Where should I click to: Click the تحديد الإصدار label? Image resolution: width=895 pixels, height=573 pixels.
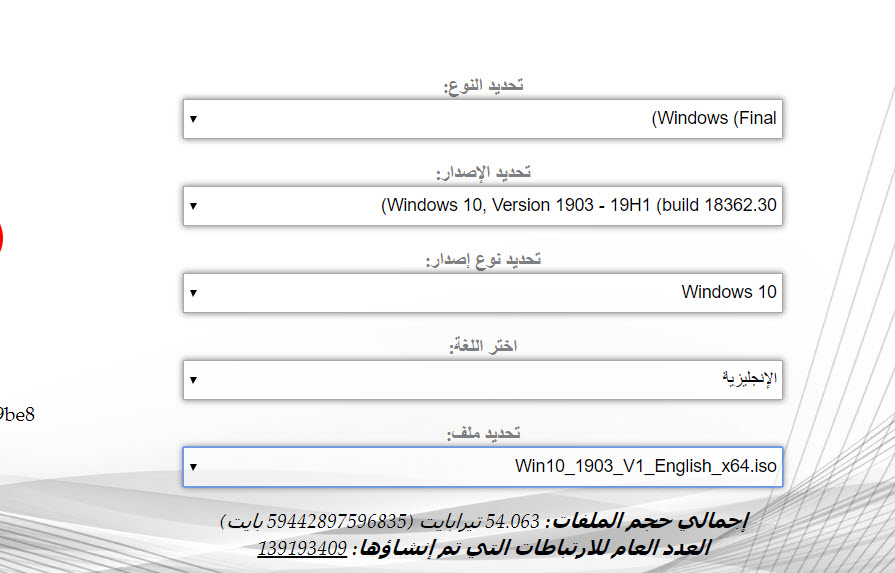483,172
